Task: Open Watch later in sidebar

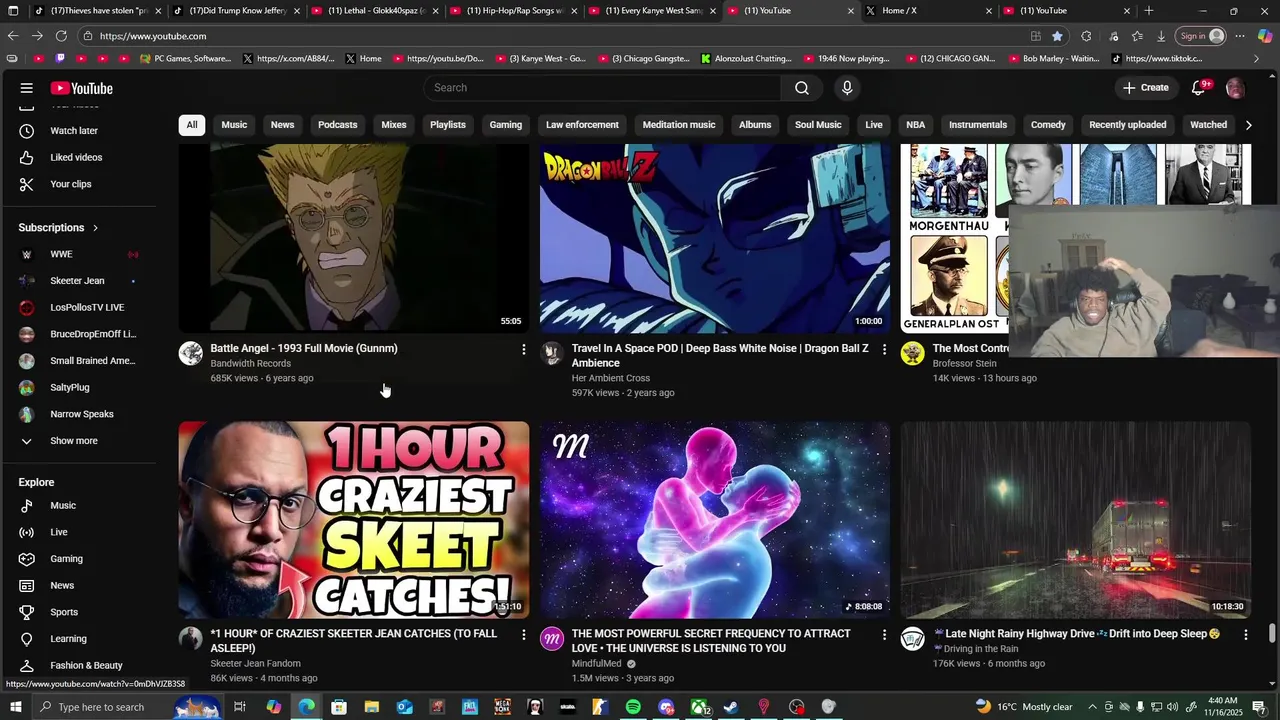Action: click(x=74, y=131)
